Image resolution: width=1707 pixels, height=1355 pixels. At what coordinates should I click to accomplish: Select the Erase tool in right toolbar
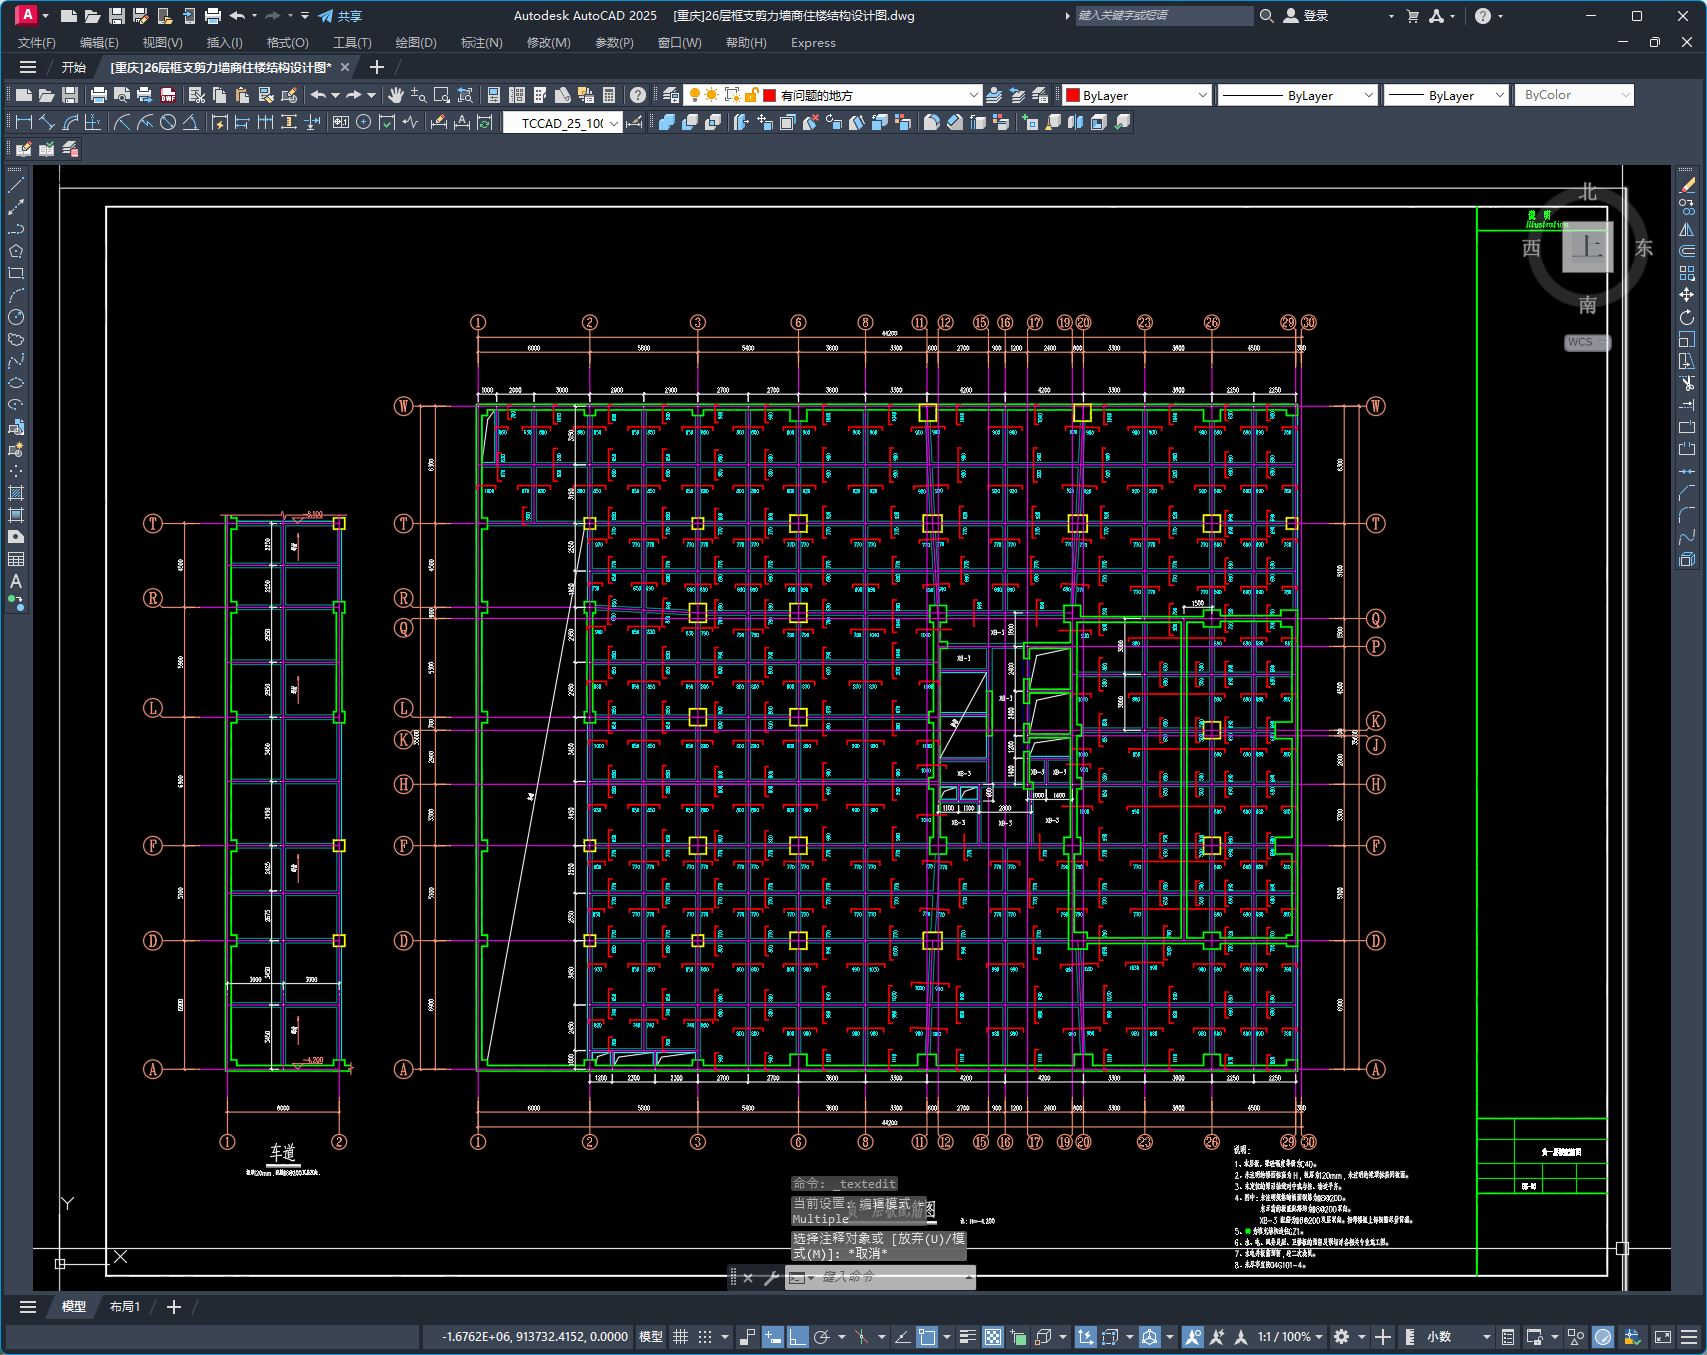point(1687,185)
